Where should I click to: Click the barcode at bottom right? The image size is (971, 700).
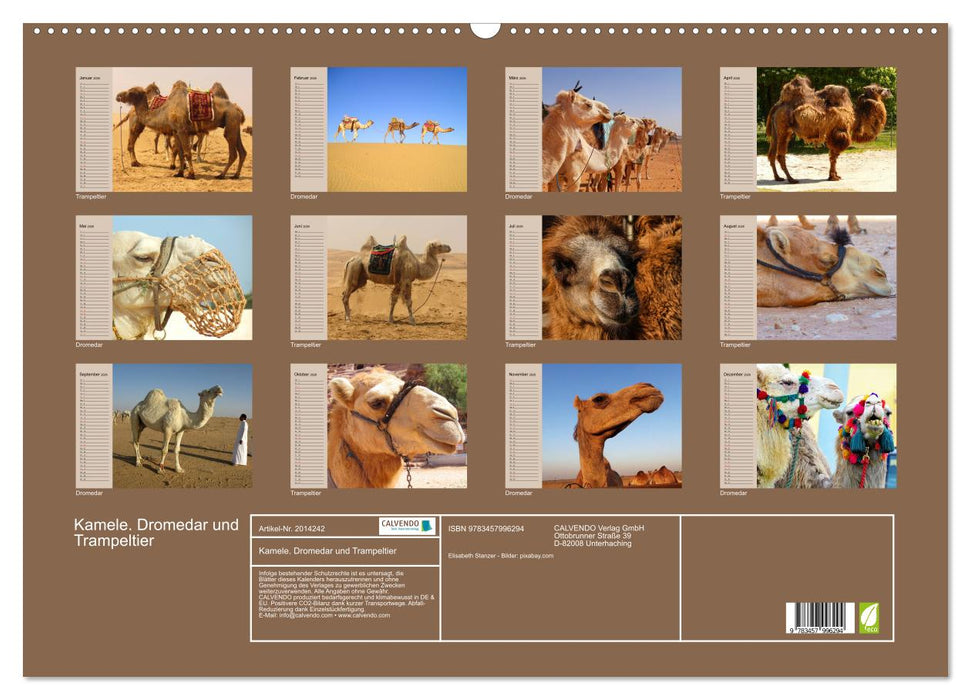pos(819,617)
